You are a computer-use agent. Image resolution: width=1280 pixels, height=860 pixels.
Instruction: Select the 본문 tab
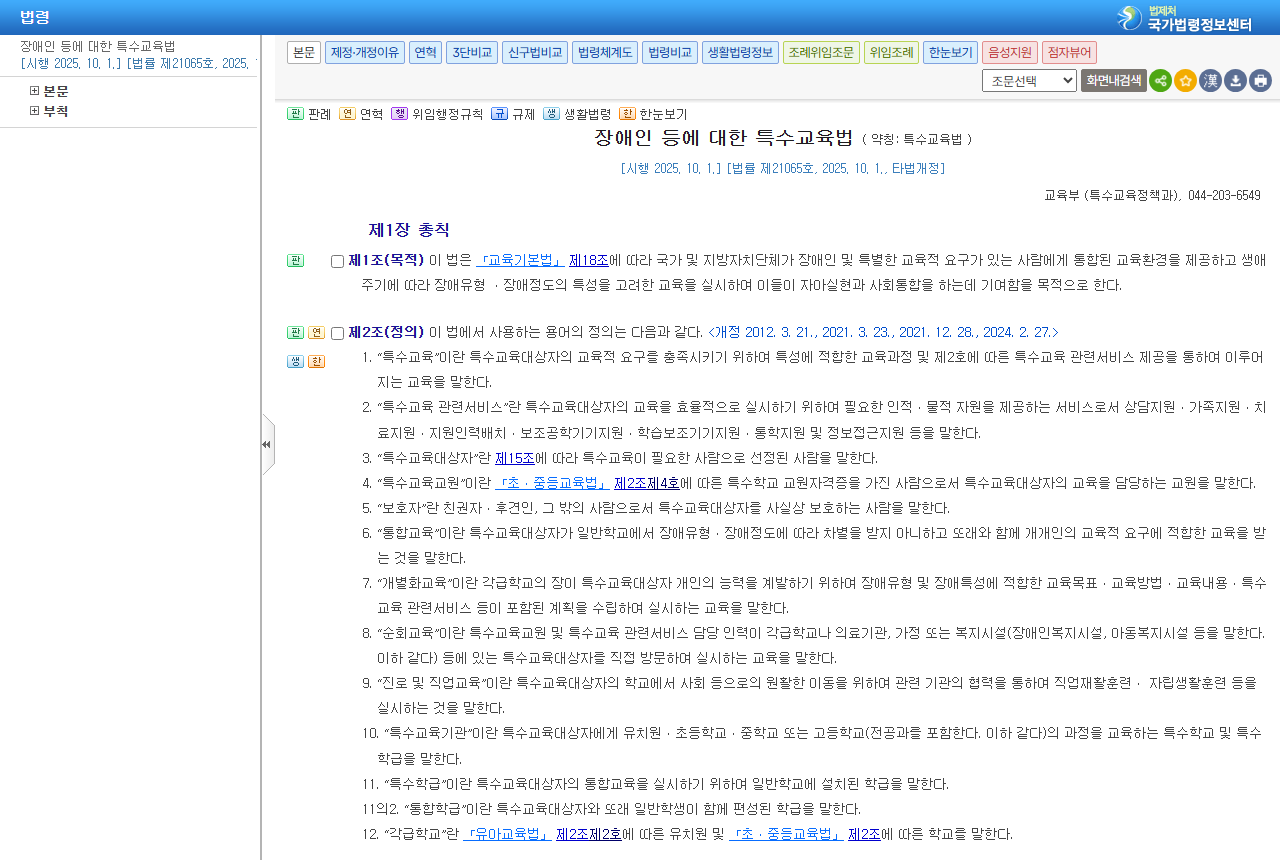click(304, 53)
